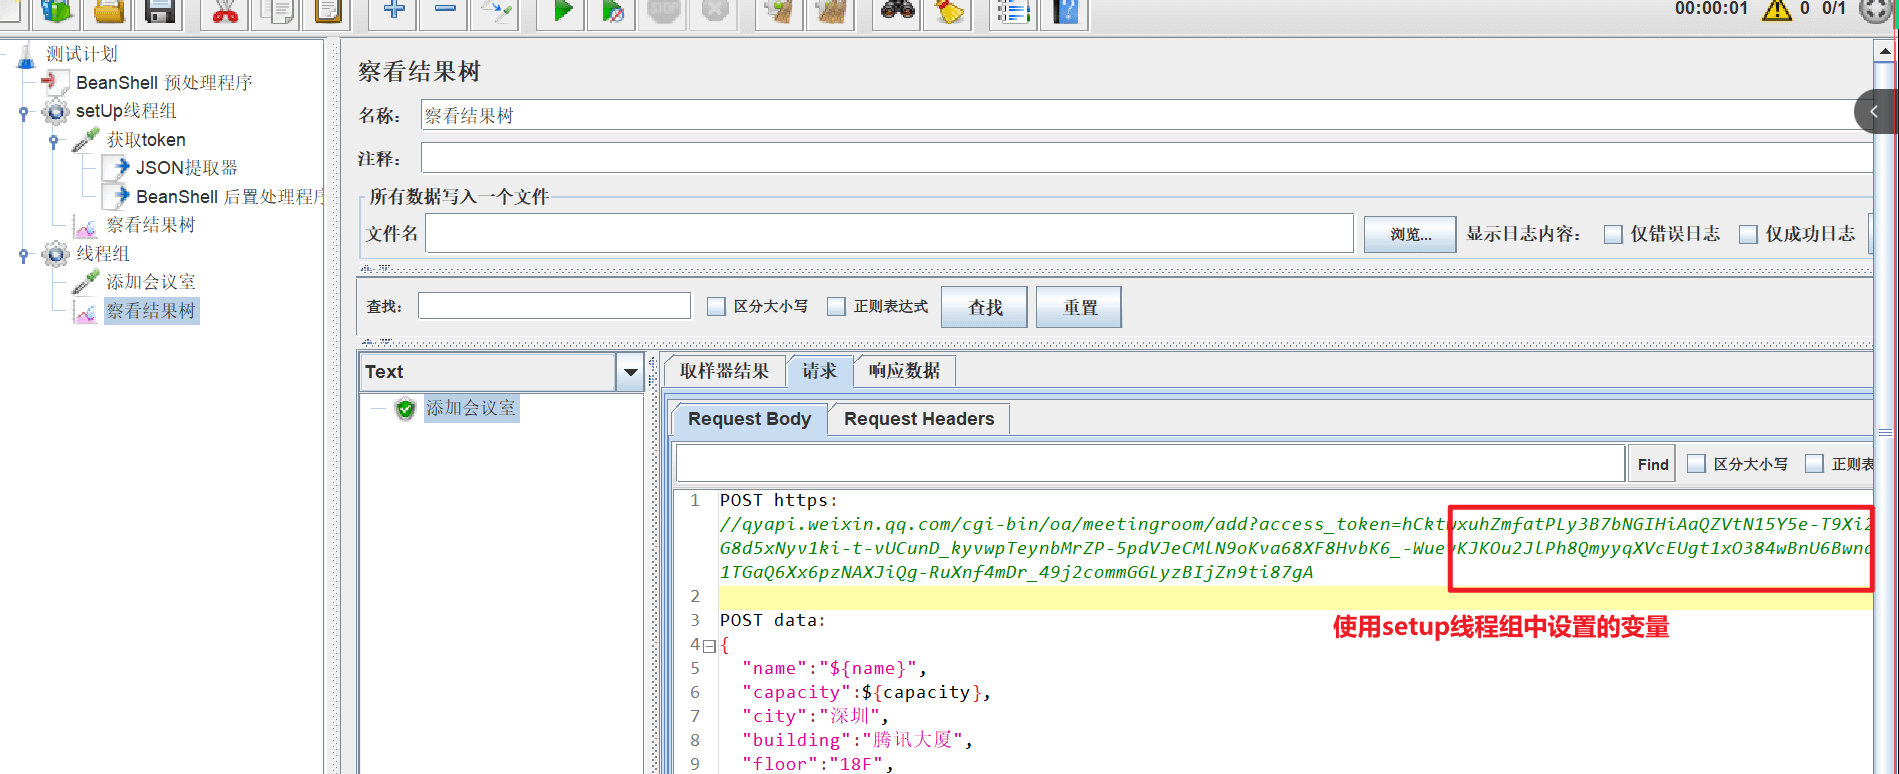
Task: Select 察看结果树 under setUp线程组
Action: click(x=151, y=225)
